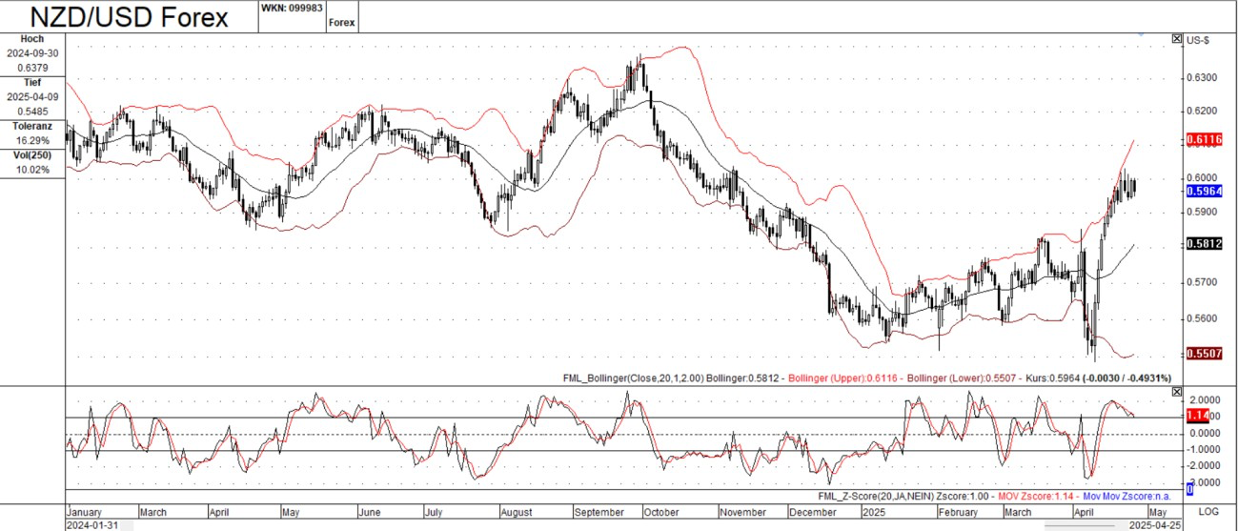Click the US-$ currency axis label

click(x=1197, y=40)
